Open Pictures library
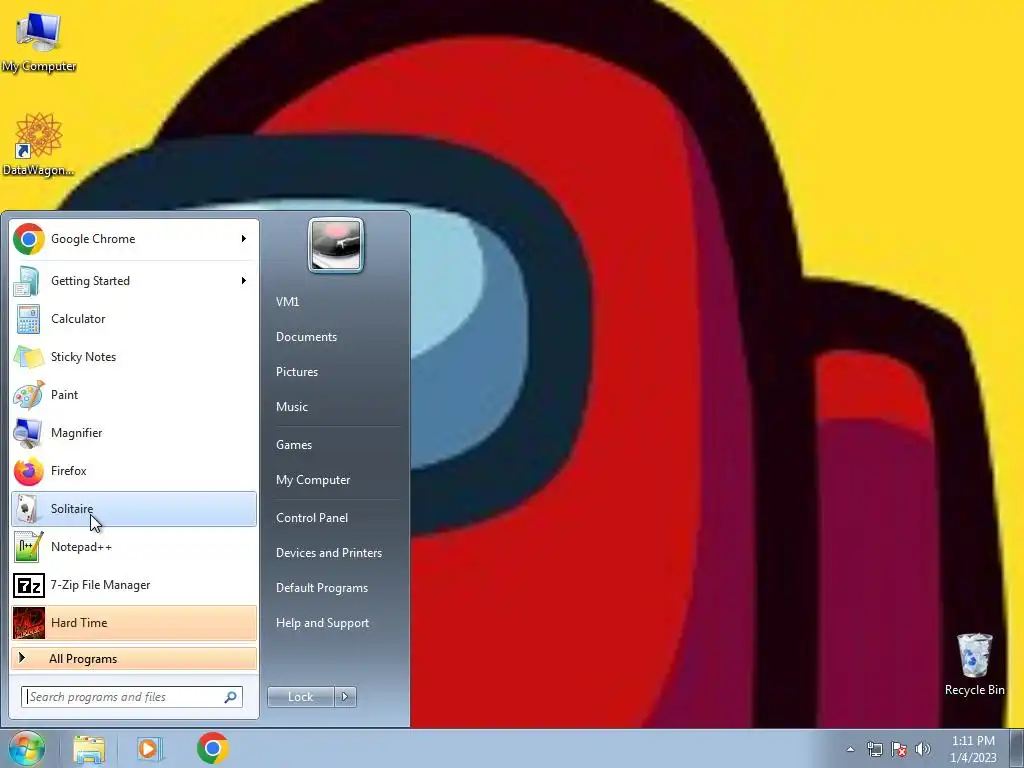Screen dimensions: 1024x768 tap(297, 372)
